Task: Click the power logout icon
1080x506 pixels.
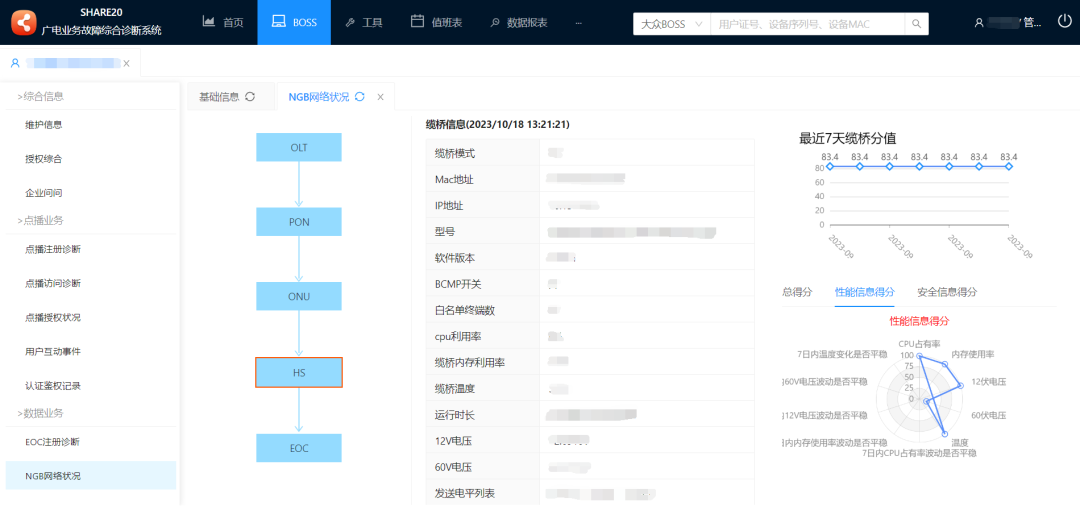Action: click(1064, 21)
